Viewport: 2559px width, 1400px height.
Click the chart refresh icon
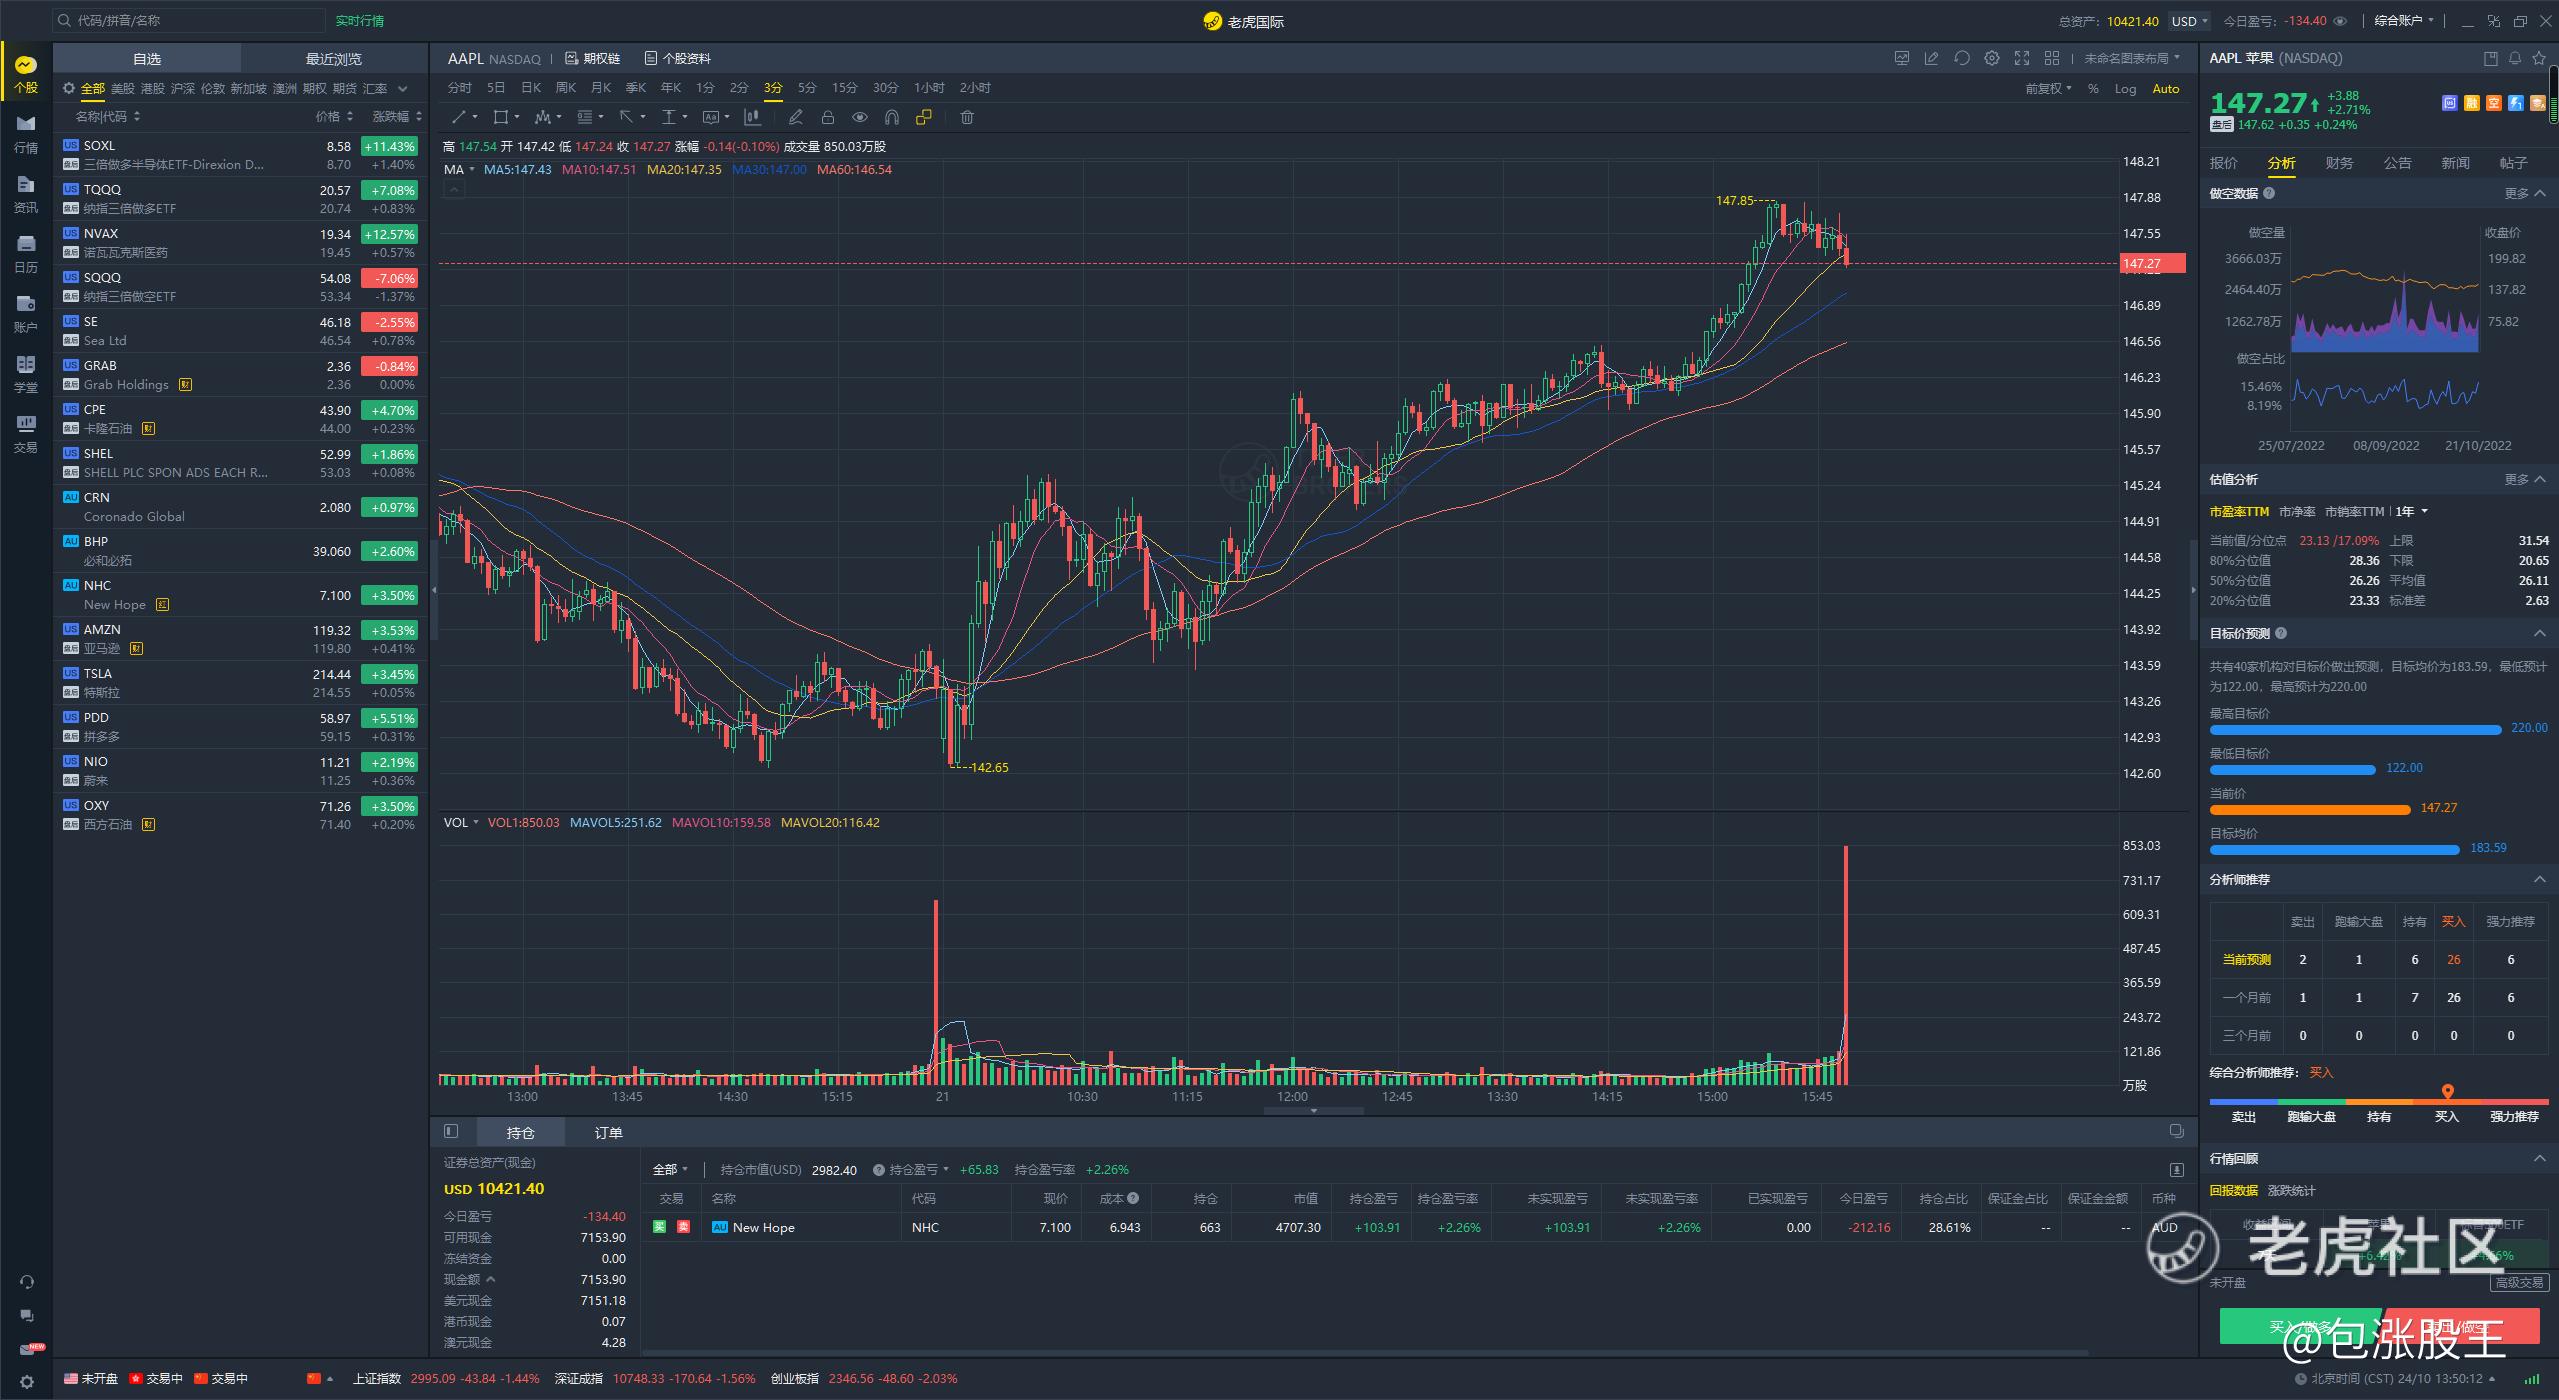tap(1961, 58)
